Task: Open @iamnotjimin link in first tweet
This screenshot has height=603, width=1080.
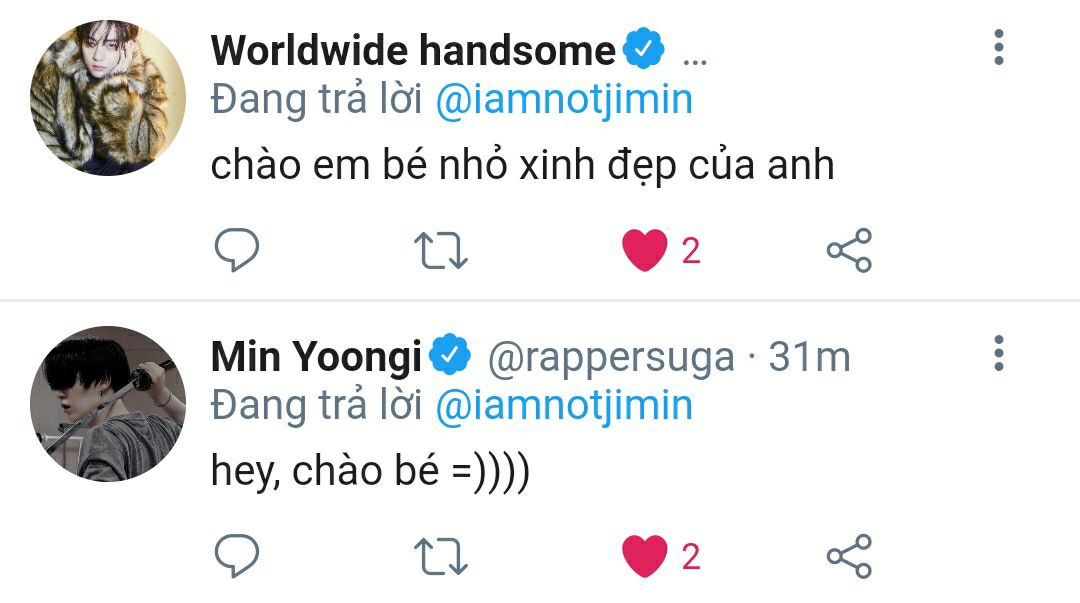Action: 564,100
